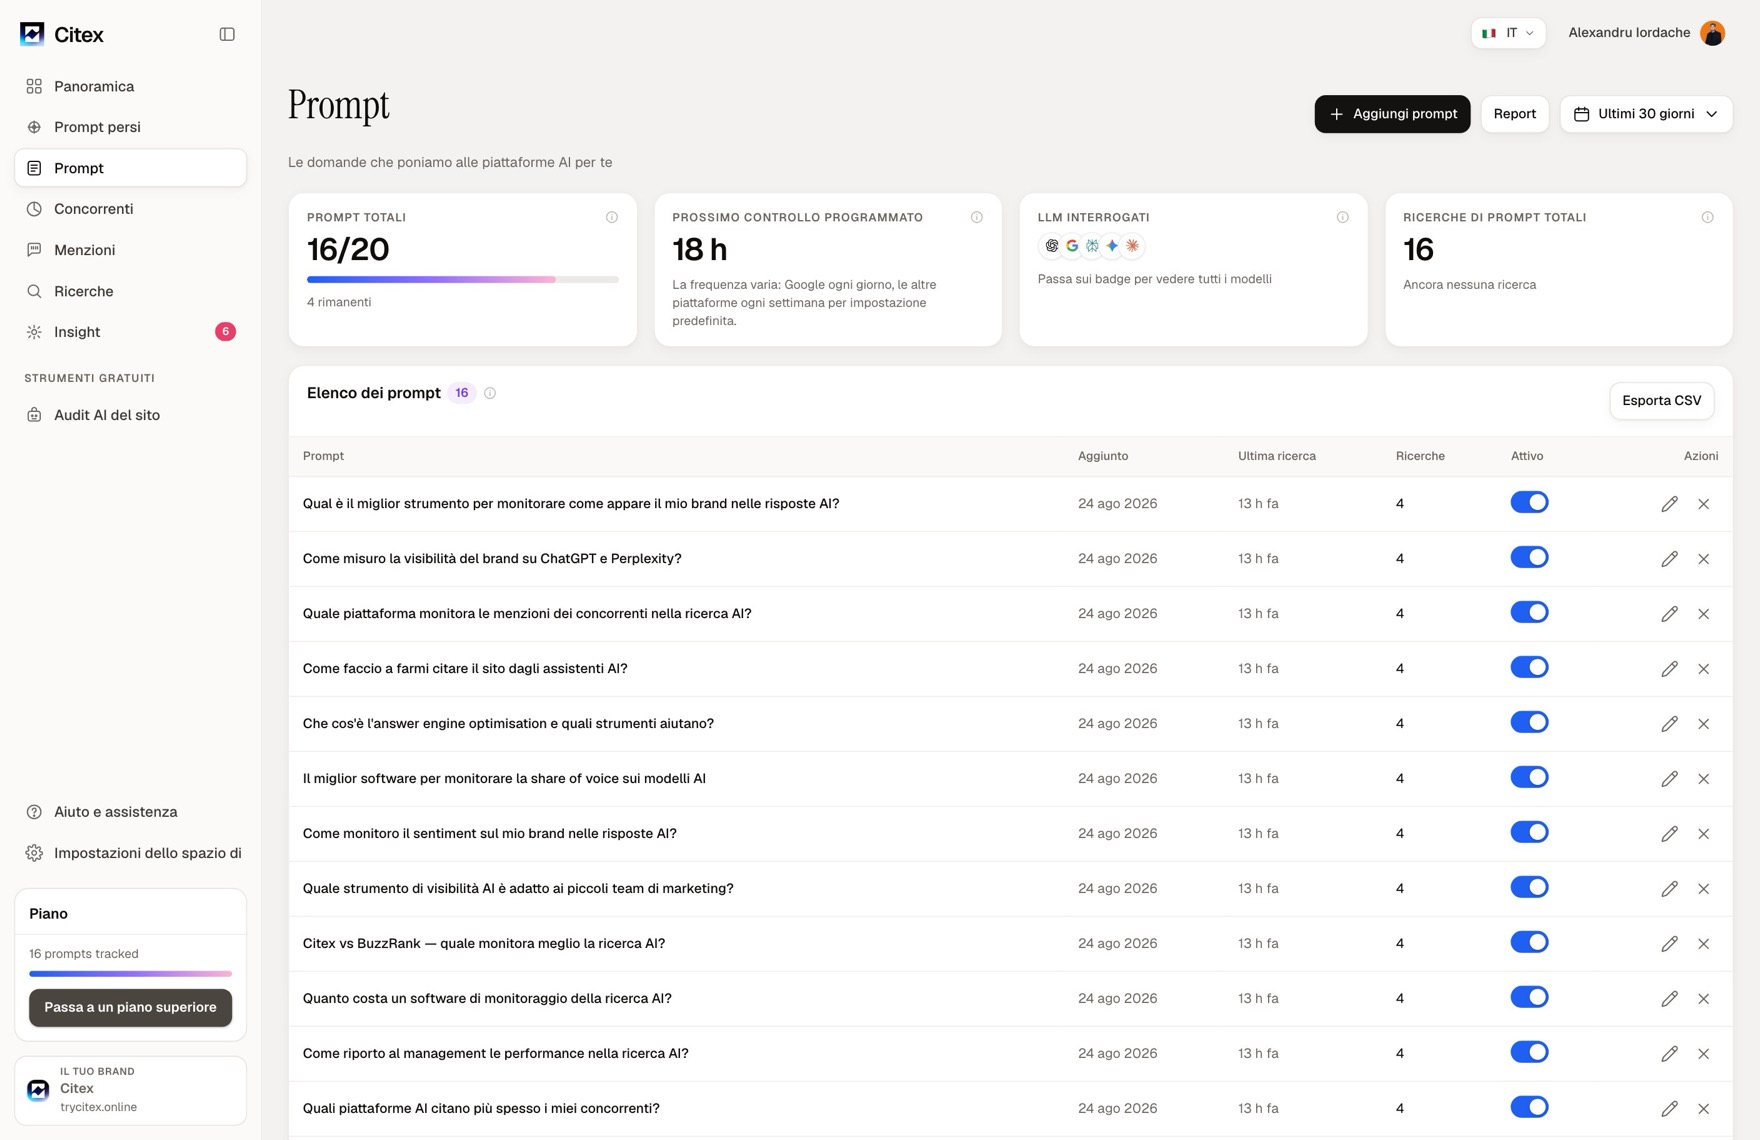
Task: Click the Gemini star badge in LLM Interrogati
Action: [1112, 246]
